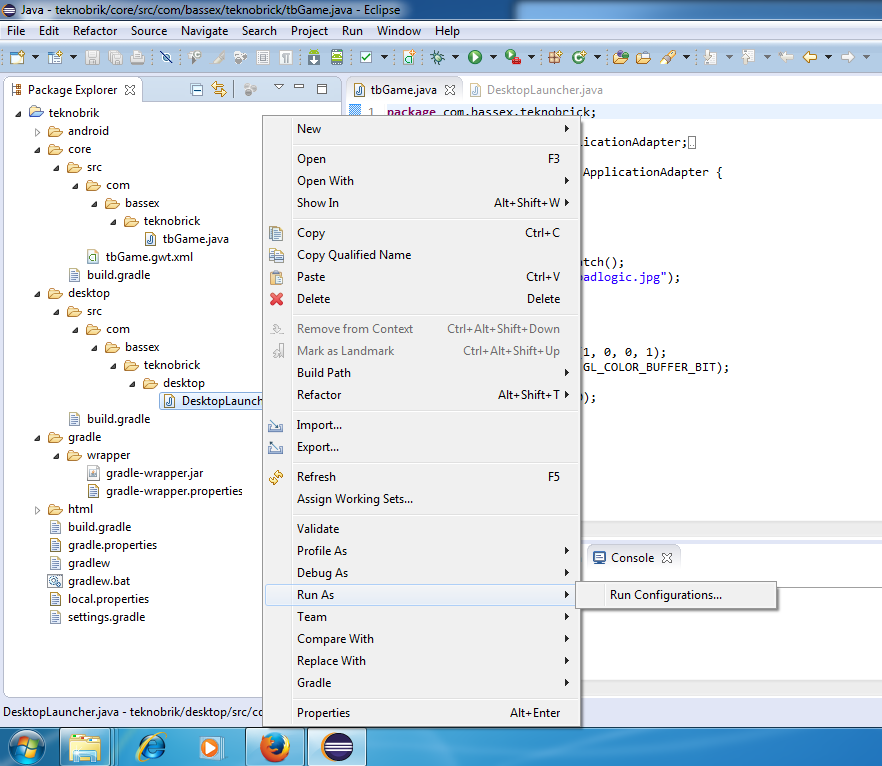Collapse the core folder
This screenshot has height=766, width=882.
click(x=37, y=150)
